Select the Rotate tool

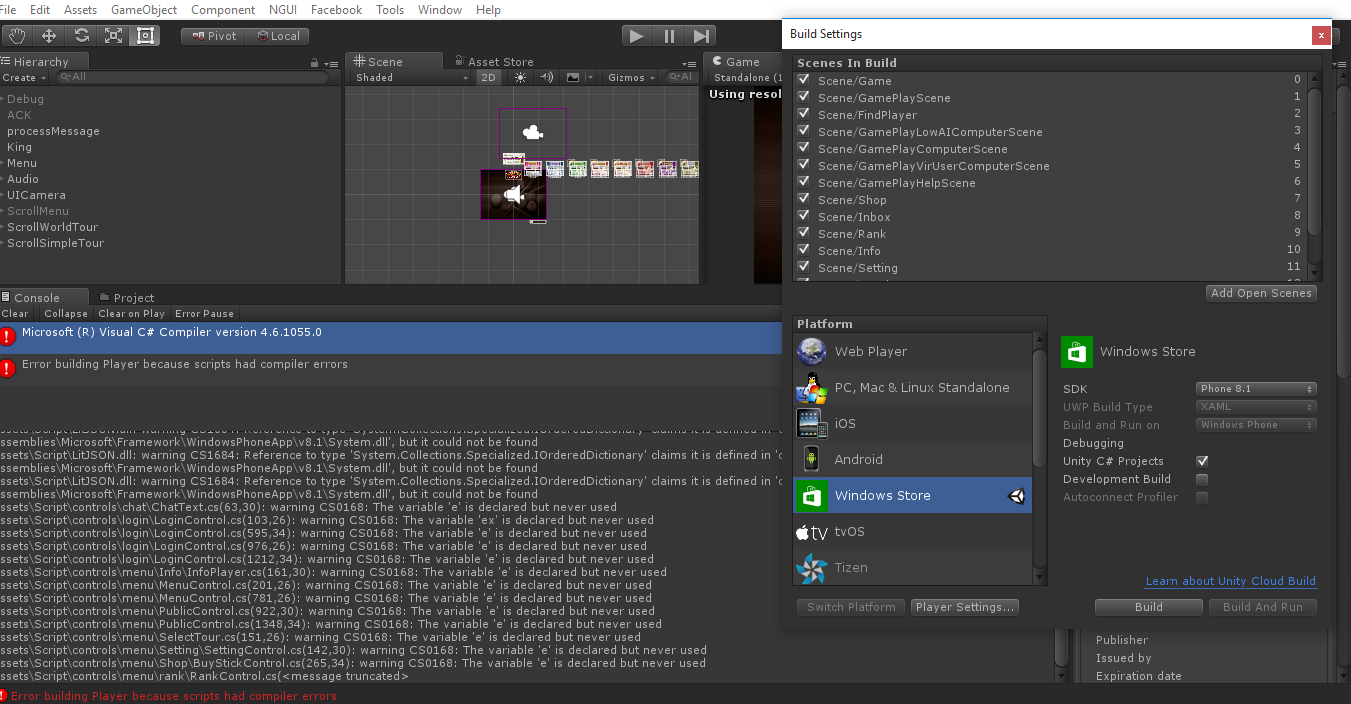tap(81, 36)
